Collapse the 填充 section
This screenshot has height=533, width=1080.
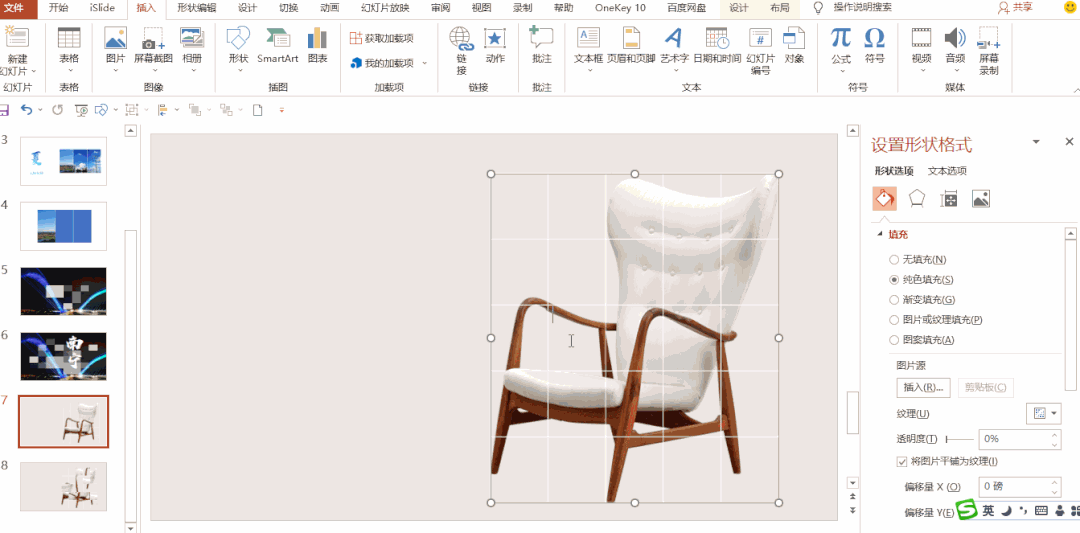click(x=880, y=235)
